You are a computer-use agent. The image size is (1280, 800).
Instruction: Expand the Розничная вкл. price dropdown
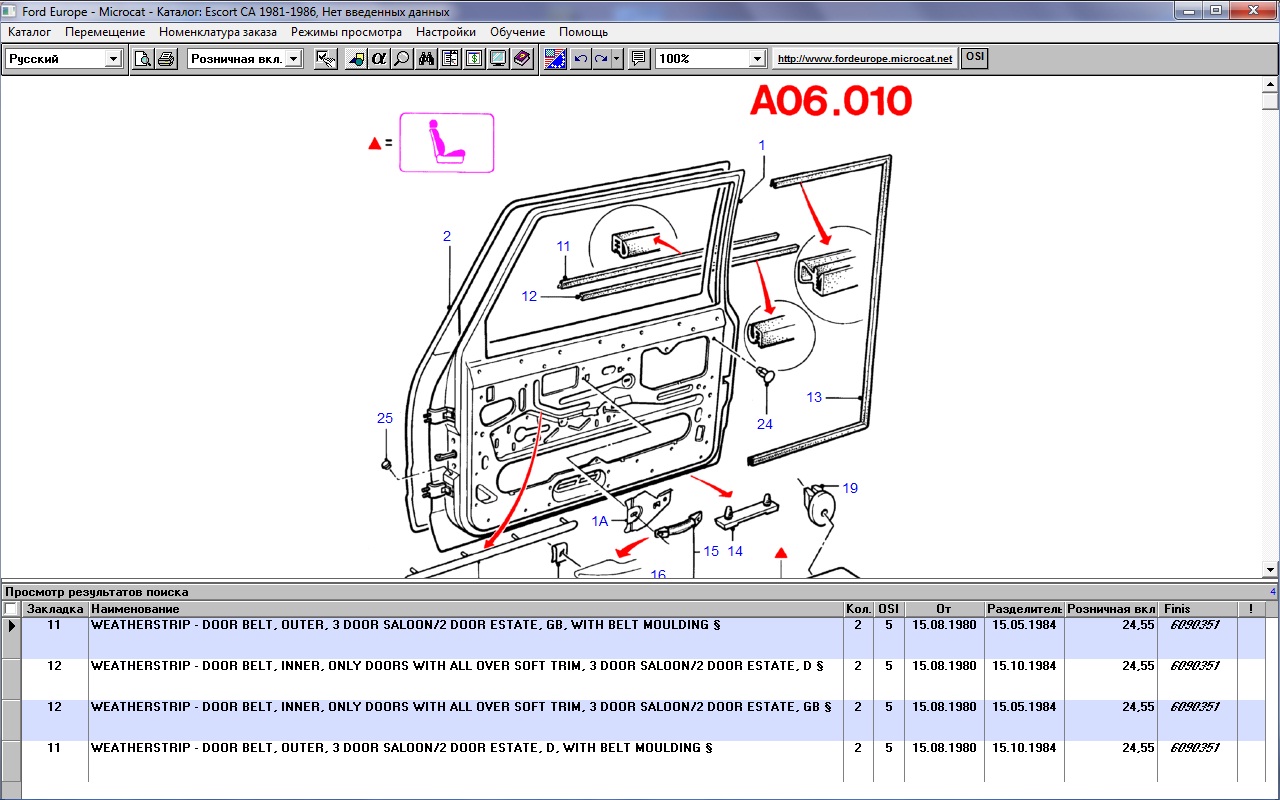[293, 59]
